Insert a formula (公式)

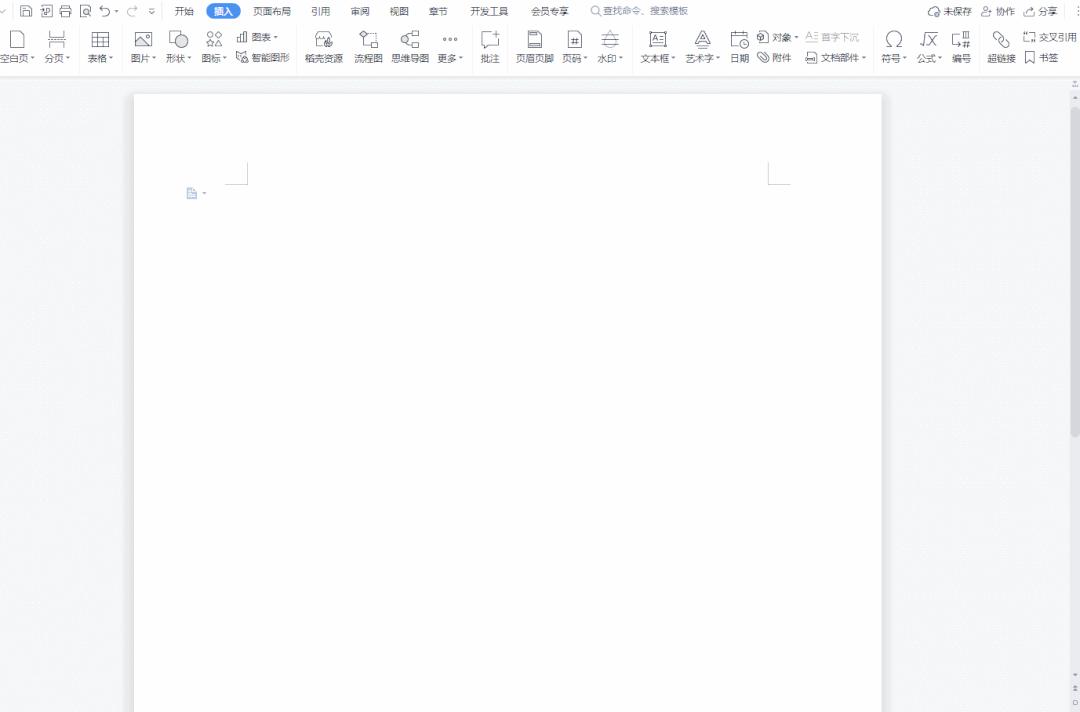(929, 47)
